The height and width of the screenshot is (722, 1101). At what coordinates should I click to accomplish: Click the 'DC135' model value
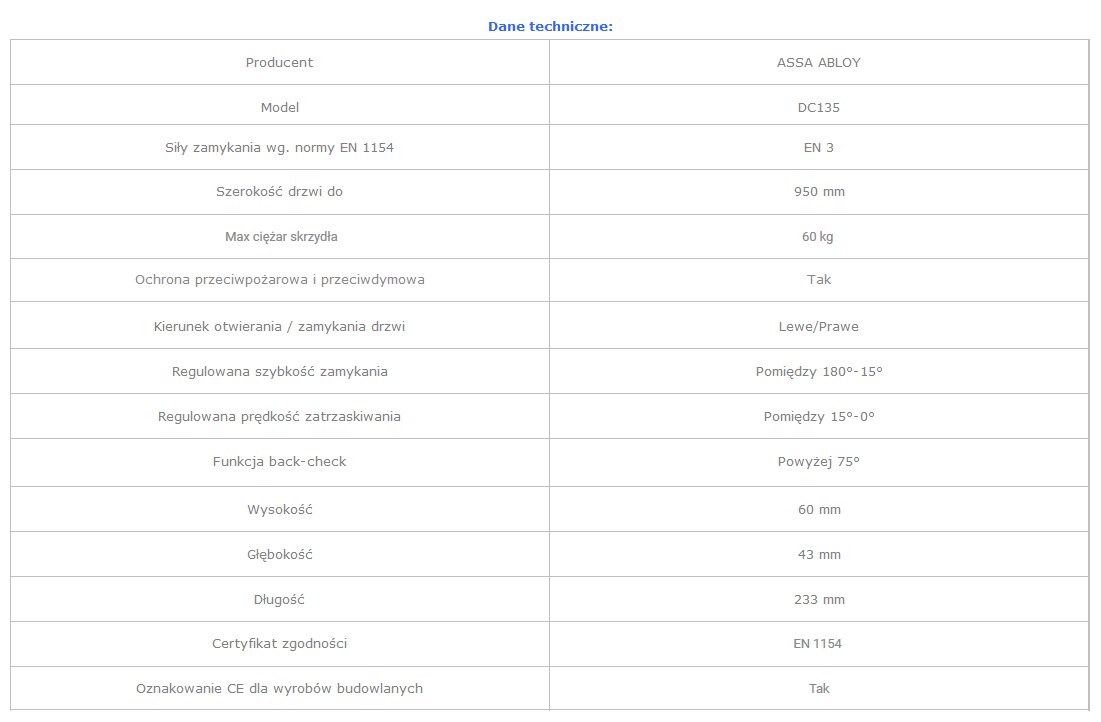818,107
